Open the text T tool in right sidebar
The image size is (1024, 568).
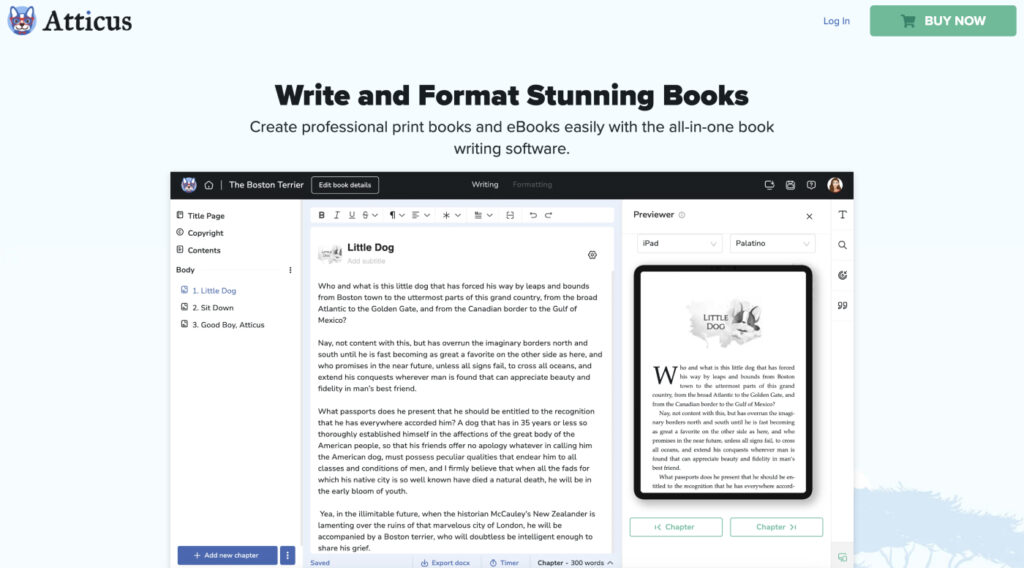[842, 215]
